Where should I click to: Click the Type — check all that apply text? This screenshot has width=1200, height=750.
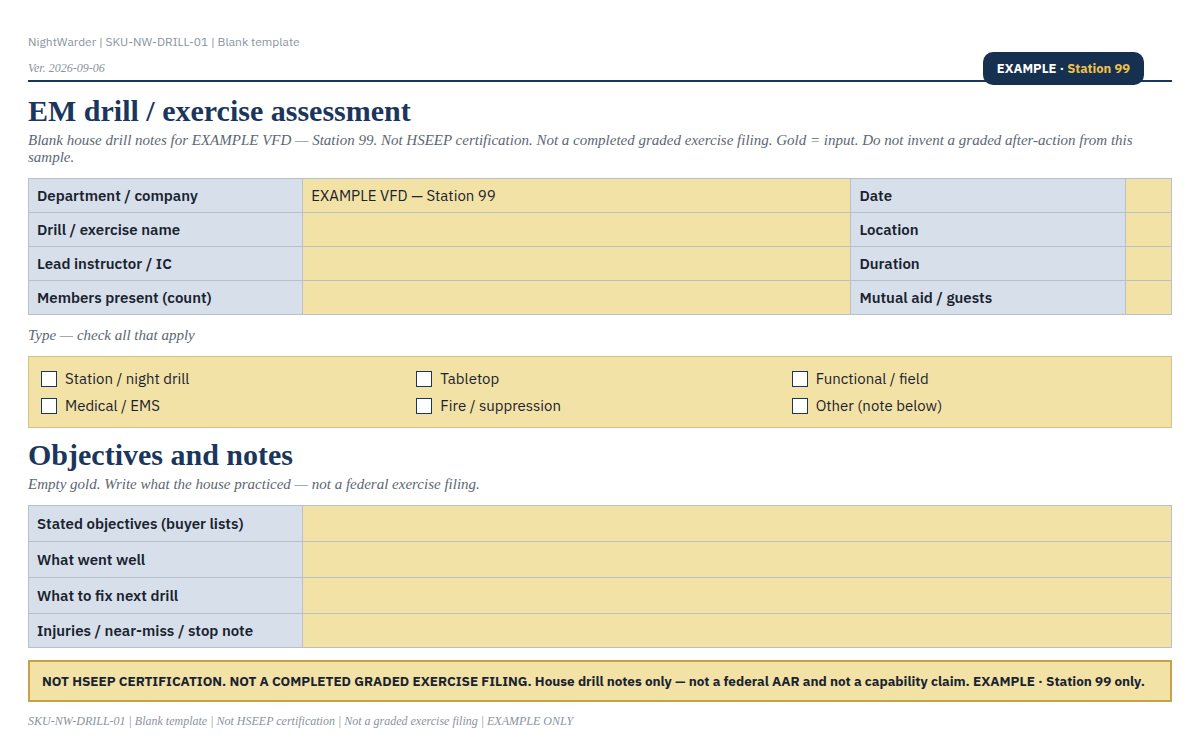click(x=111, y=335)
